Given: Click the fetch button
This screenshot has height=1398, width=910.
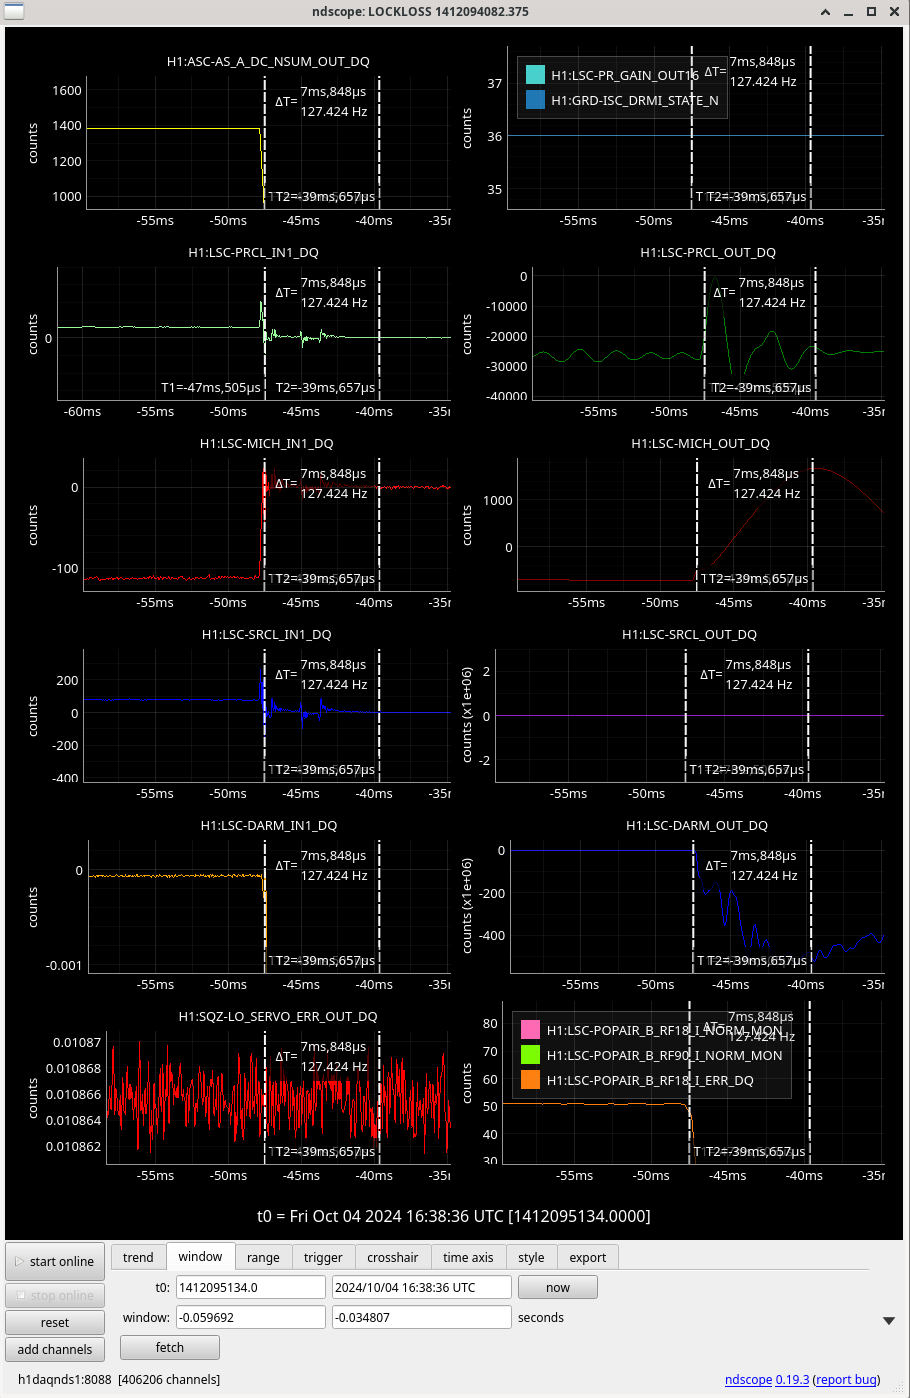Looking at the screenshot, I should (x=170, y=1347).
